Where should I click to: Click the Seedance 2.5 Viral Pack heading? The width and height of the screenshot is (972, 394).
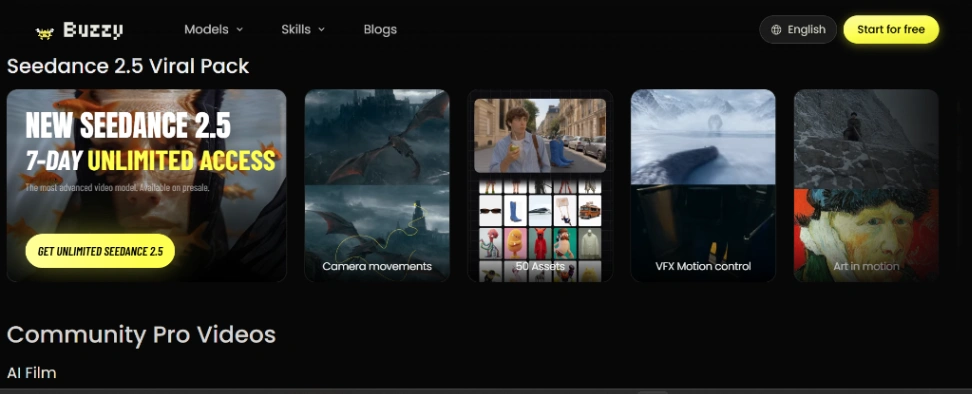[x=128, y=66]
